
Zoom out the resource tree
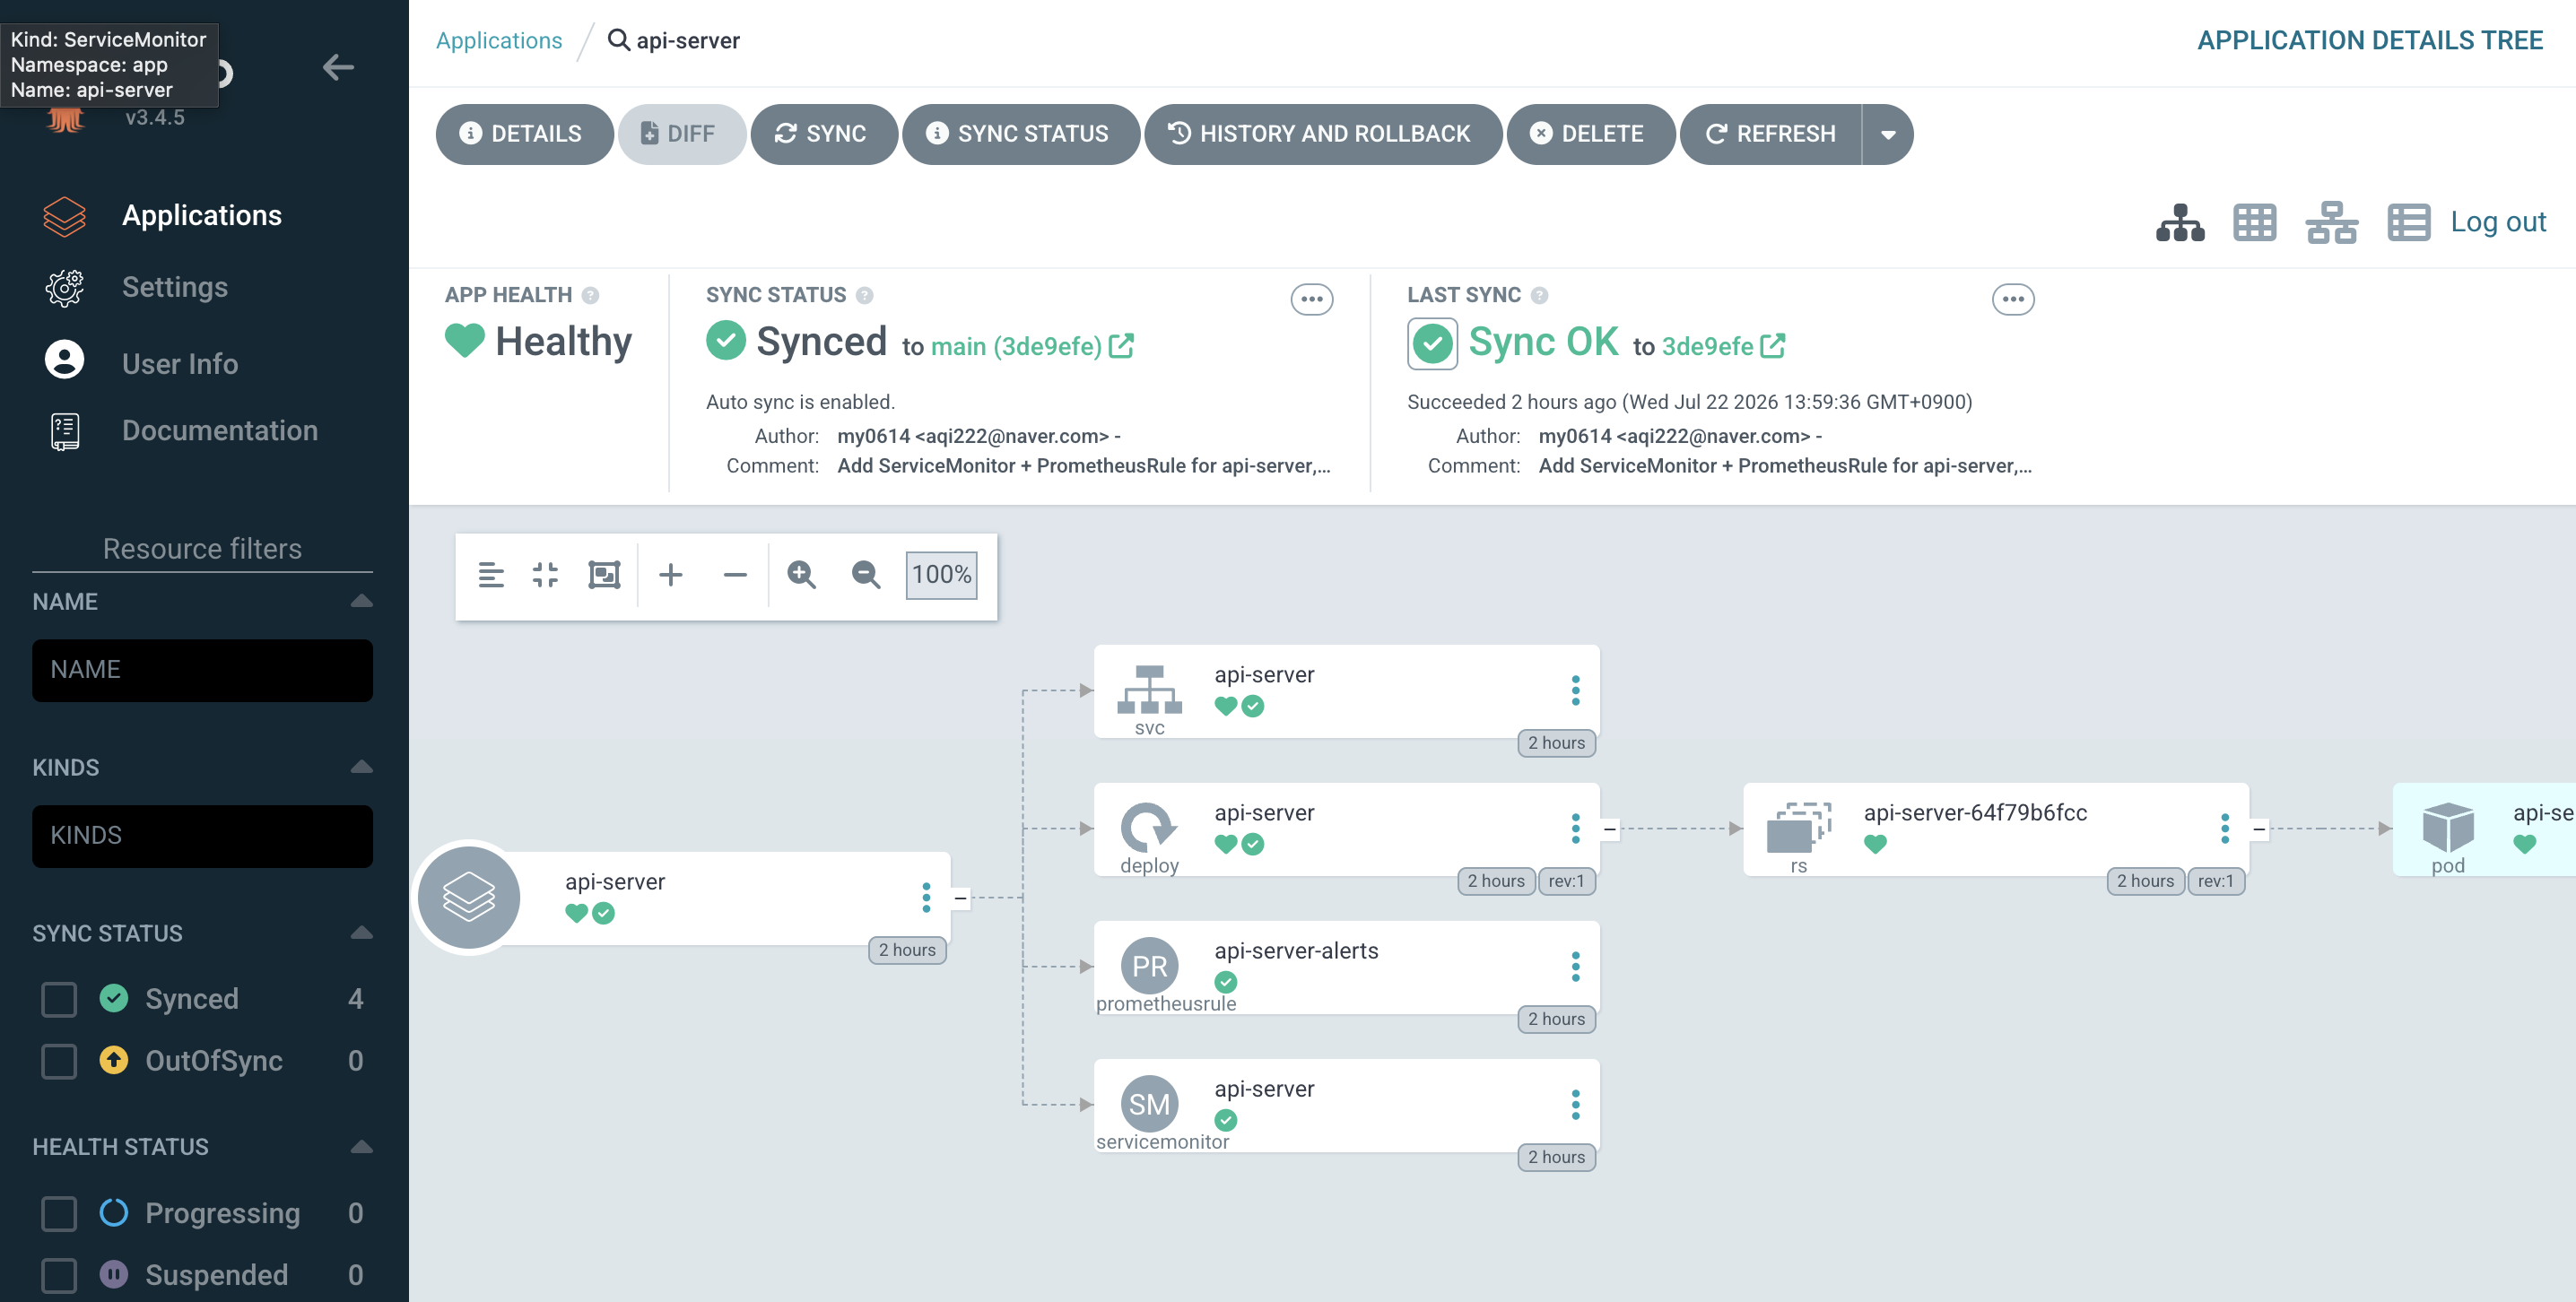[866, 575]
